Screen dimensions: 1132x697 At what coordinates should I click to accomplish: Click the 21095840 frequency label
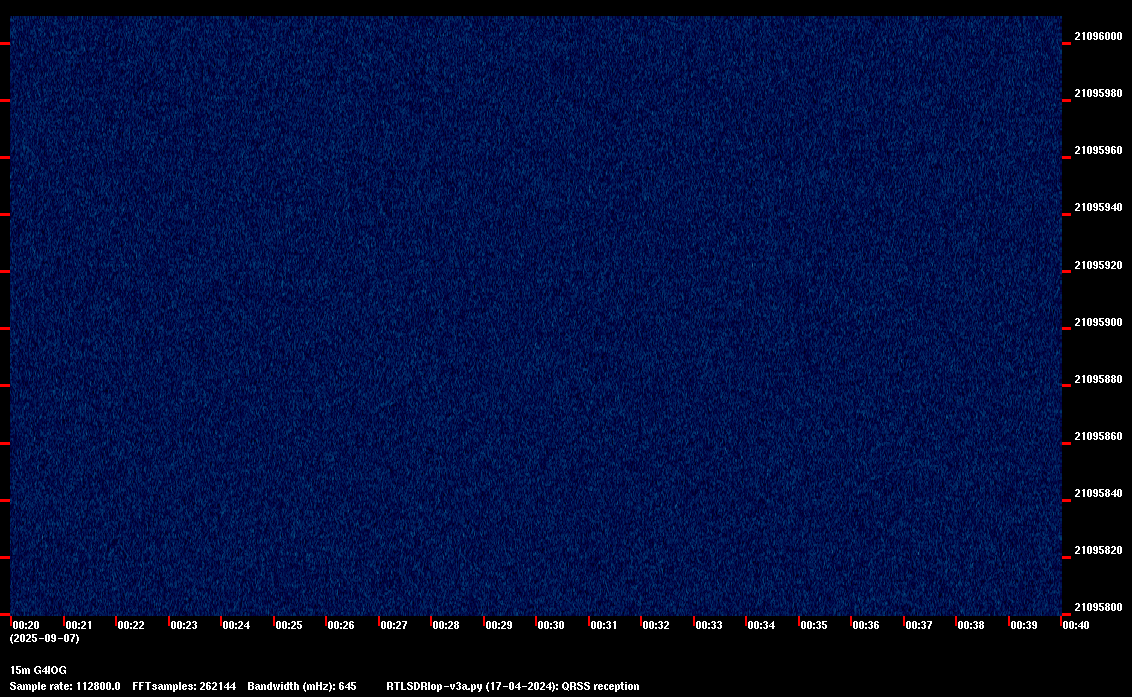(1098, 493)
